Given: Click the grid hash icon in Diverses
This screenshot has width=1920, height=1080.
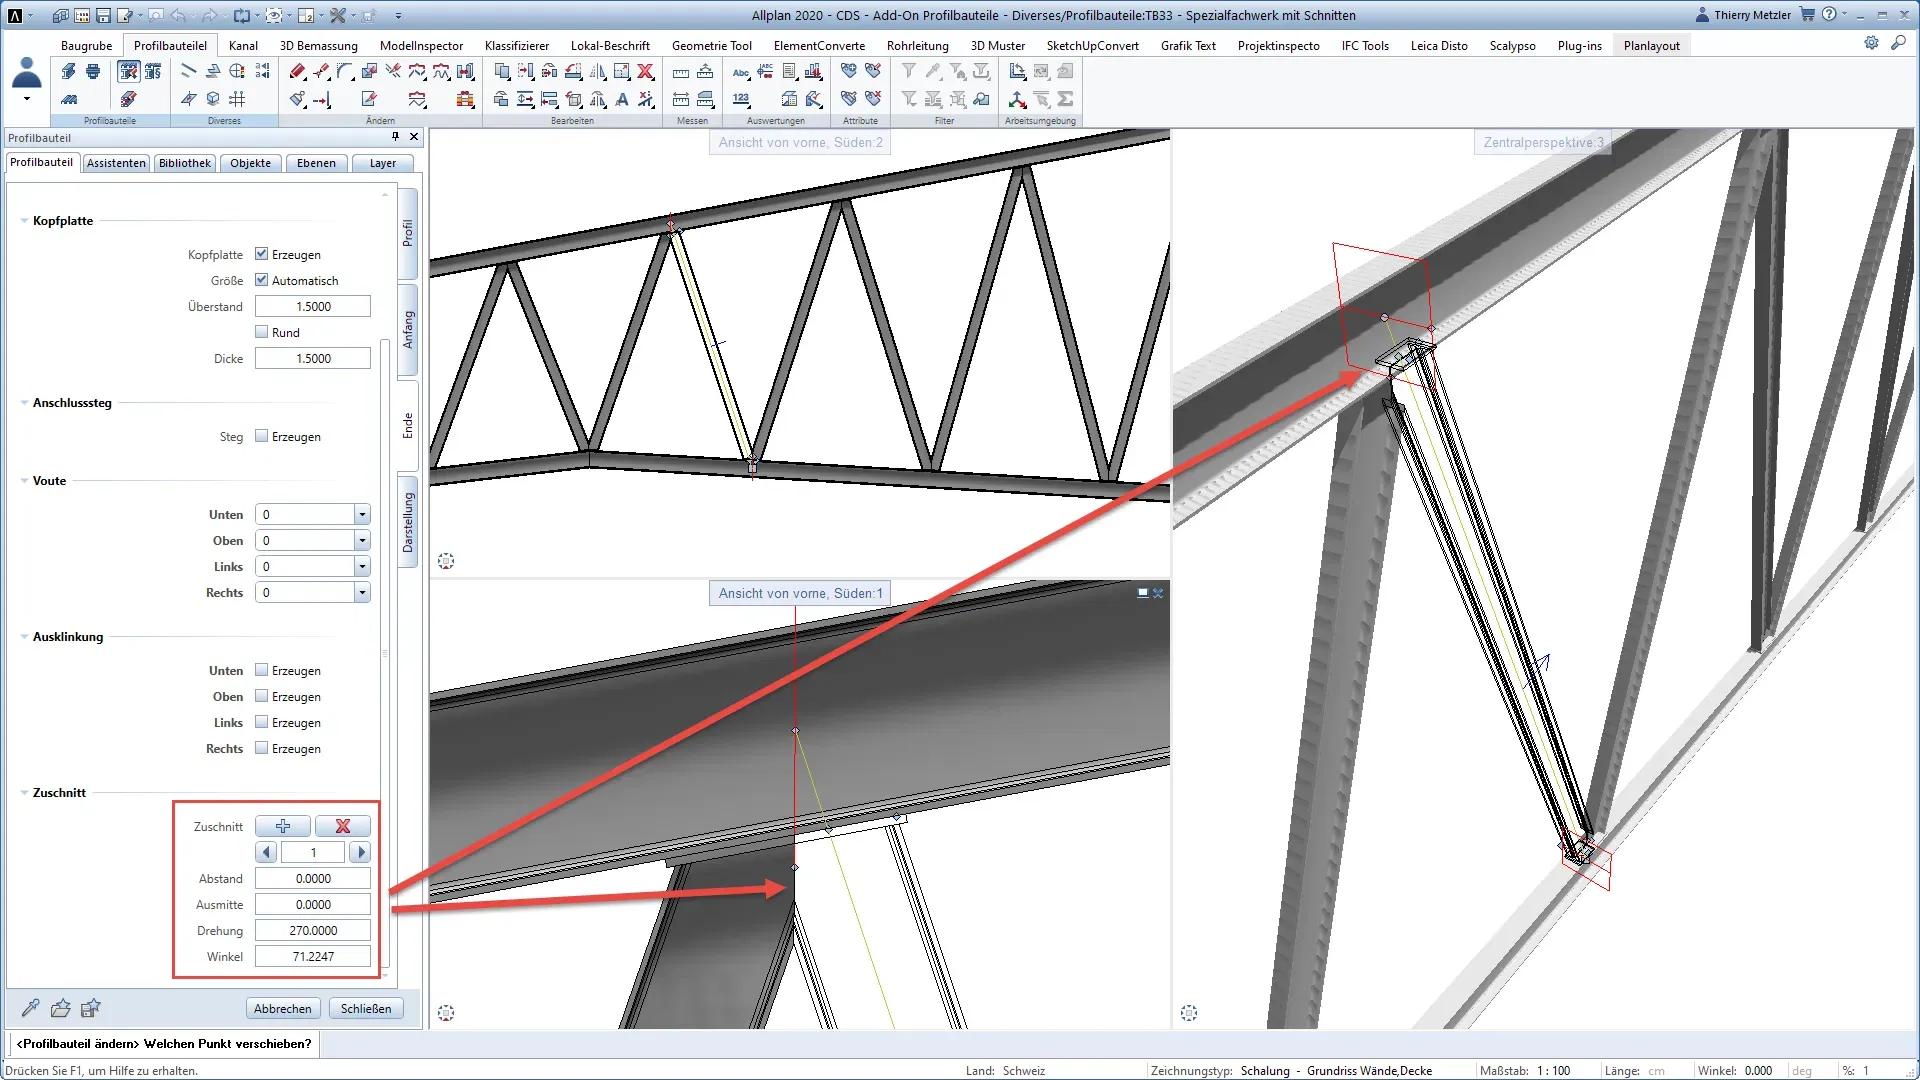Looking at the screenshot, I should tap(237, 99).
